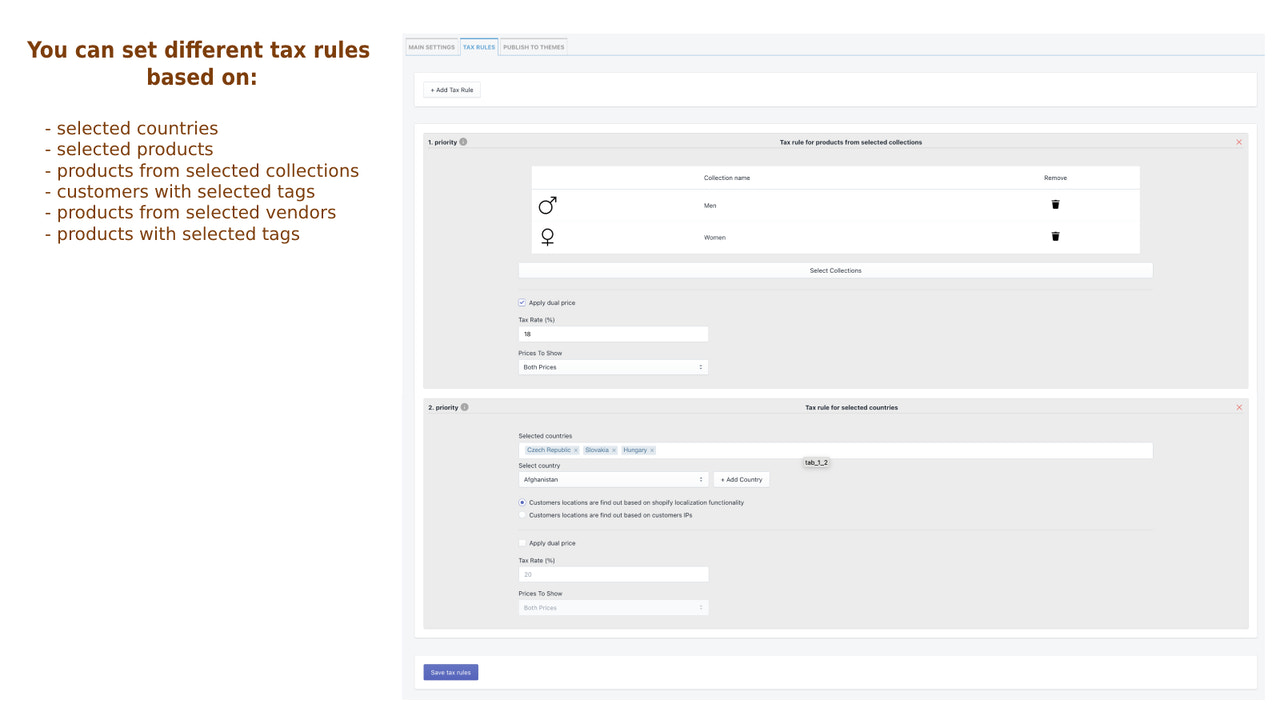Delete the Men collection via trash icon
The image size is (1280, 720).
point(1055,204)
